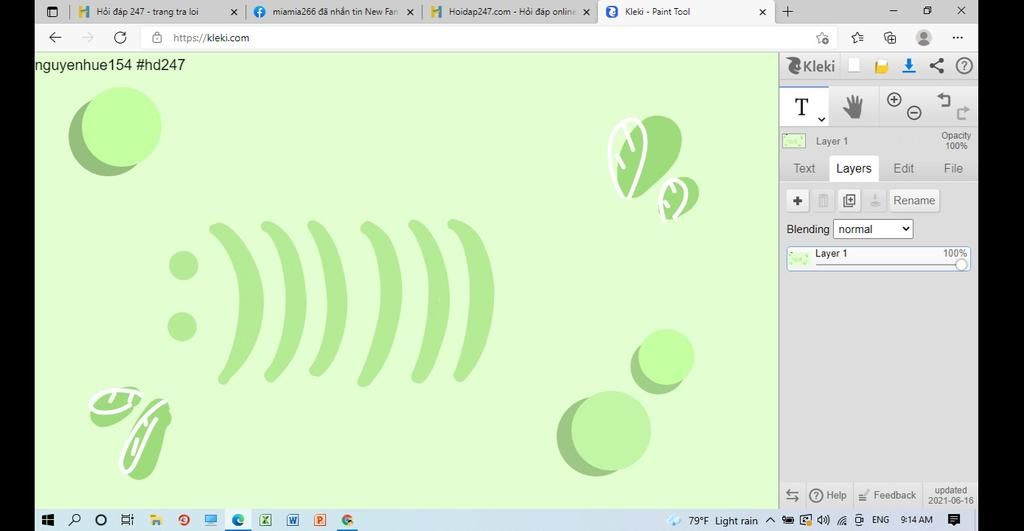The height and width of the screenshot is (531, 1024).
Task: Click the Rename layer button
Action: 914,201
